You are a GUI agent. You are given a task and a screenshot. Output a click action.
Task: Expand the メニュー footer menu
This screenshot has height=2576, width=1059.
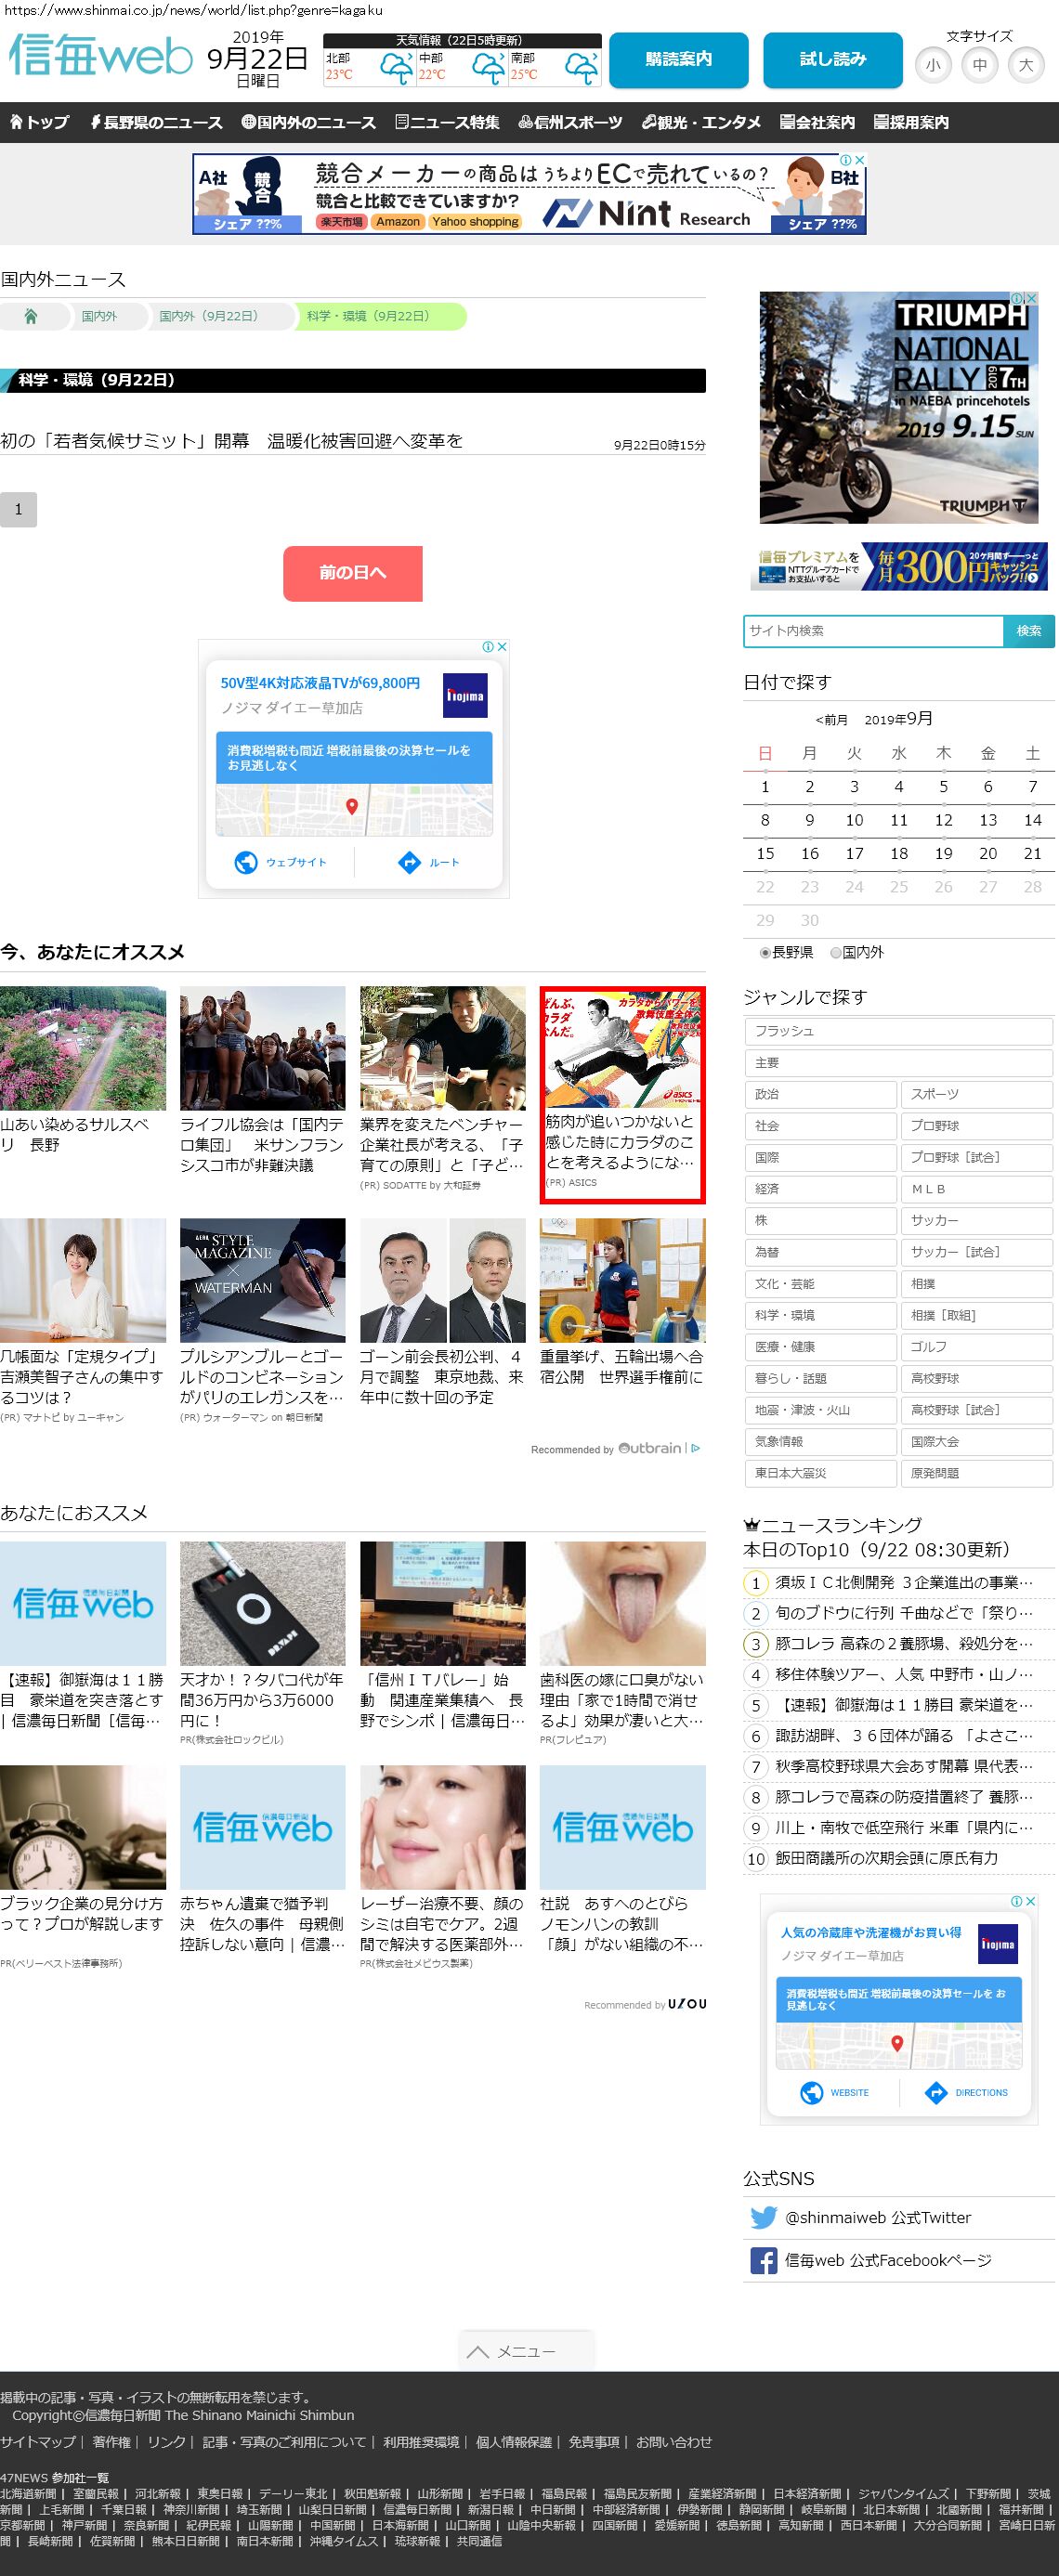(526, 2351)
